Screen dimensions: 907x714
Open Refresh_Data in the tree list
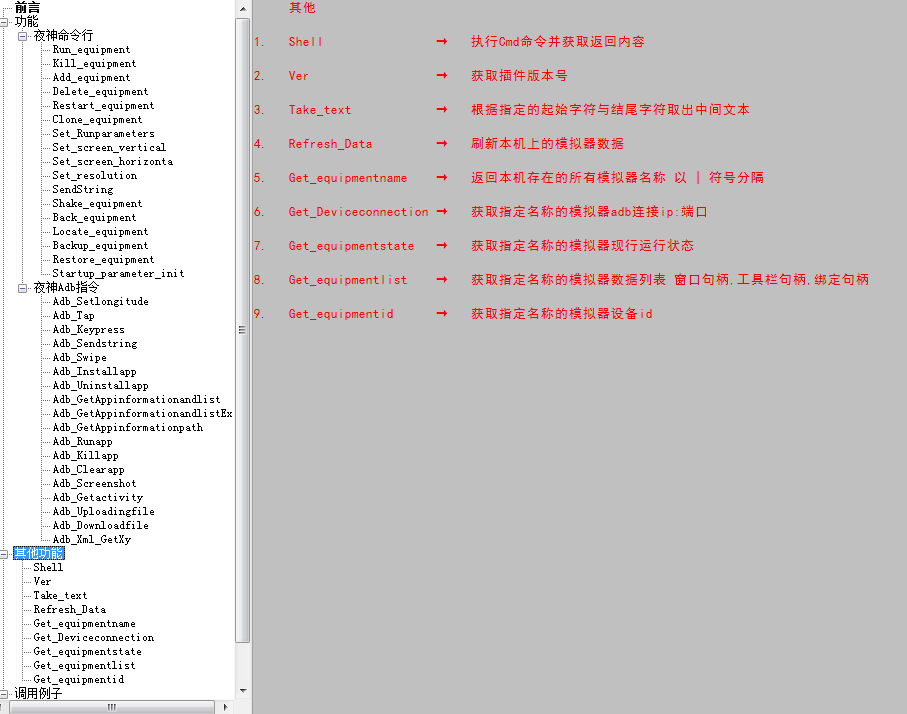pos(69,609)
